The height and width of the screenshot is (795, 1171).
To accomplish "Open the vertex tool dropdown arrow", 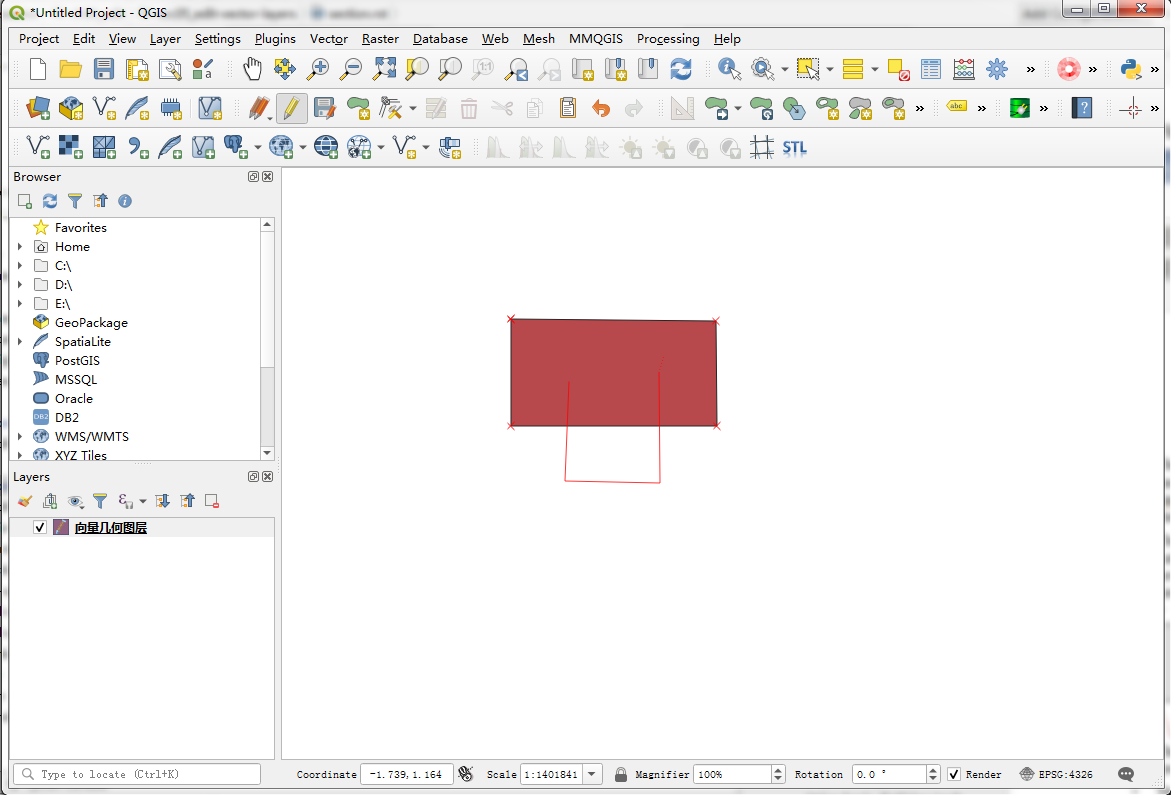I will (413, 108).
